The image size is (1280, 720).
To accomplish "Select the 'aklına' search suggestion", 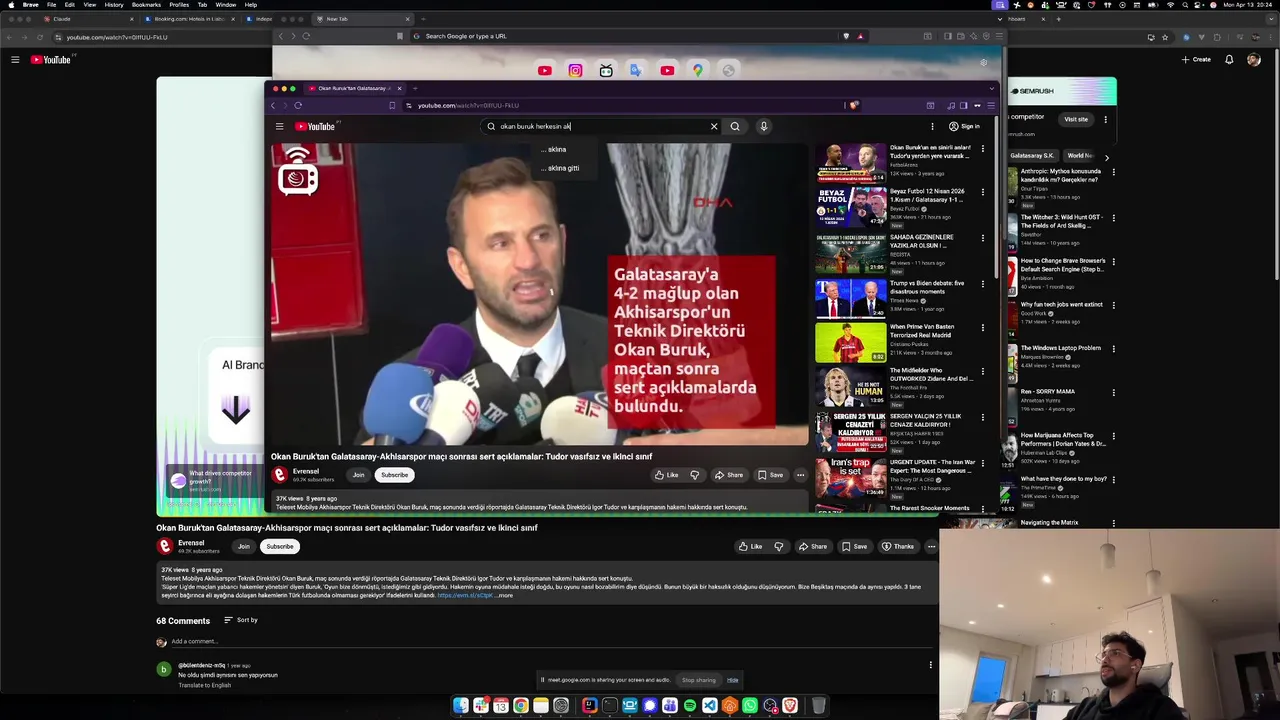I will (556, 149).
